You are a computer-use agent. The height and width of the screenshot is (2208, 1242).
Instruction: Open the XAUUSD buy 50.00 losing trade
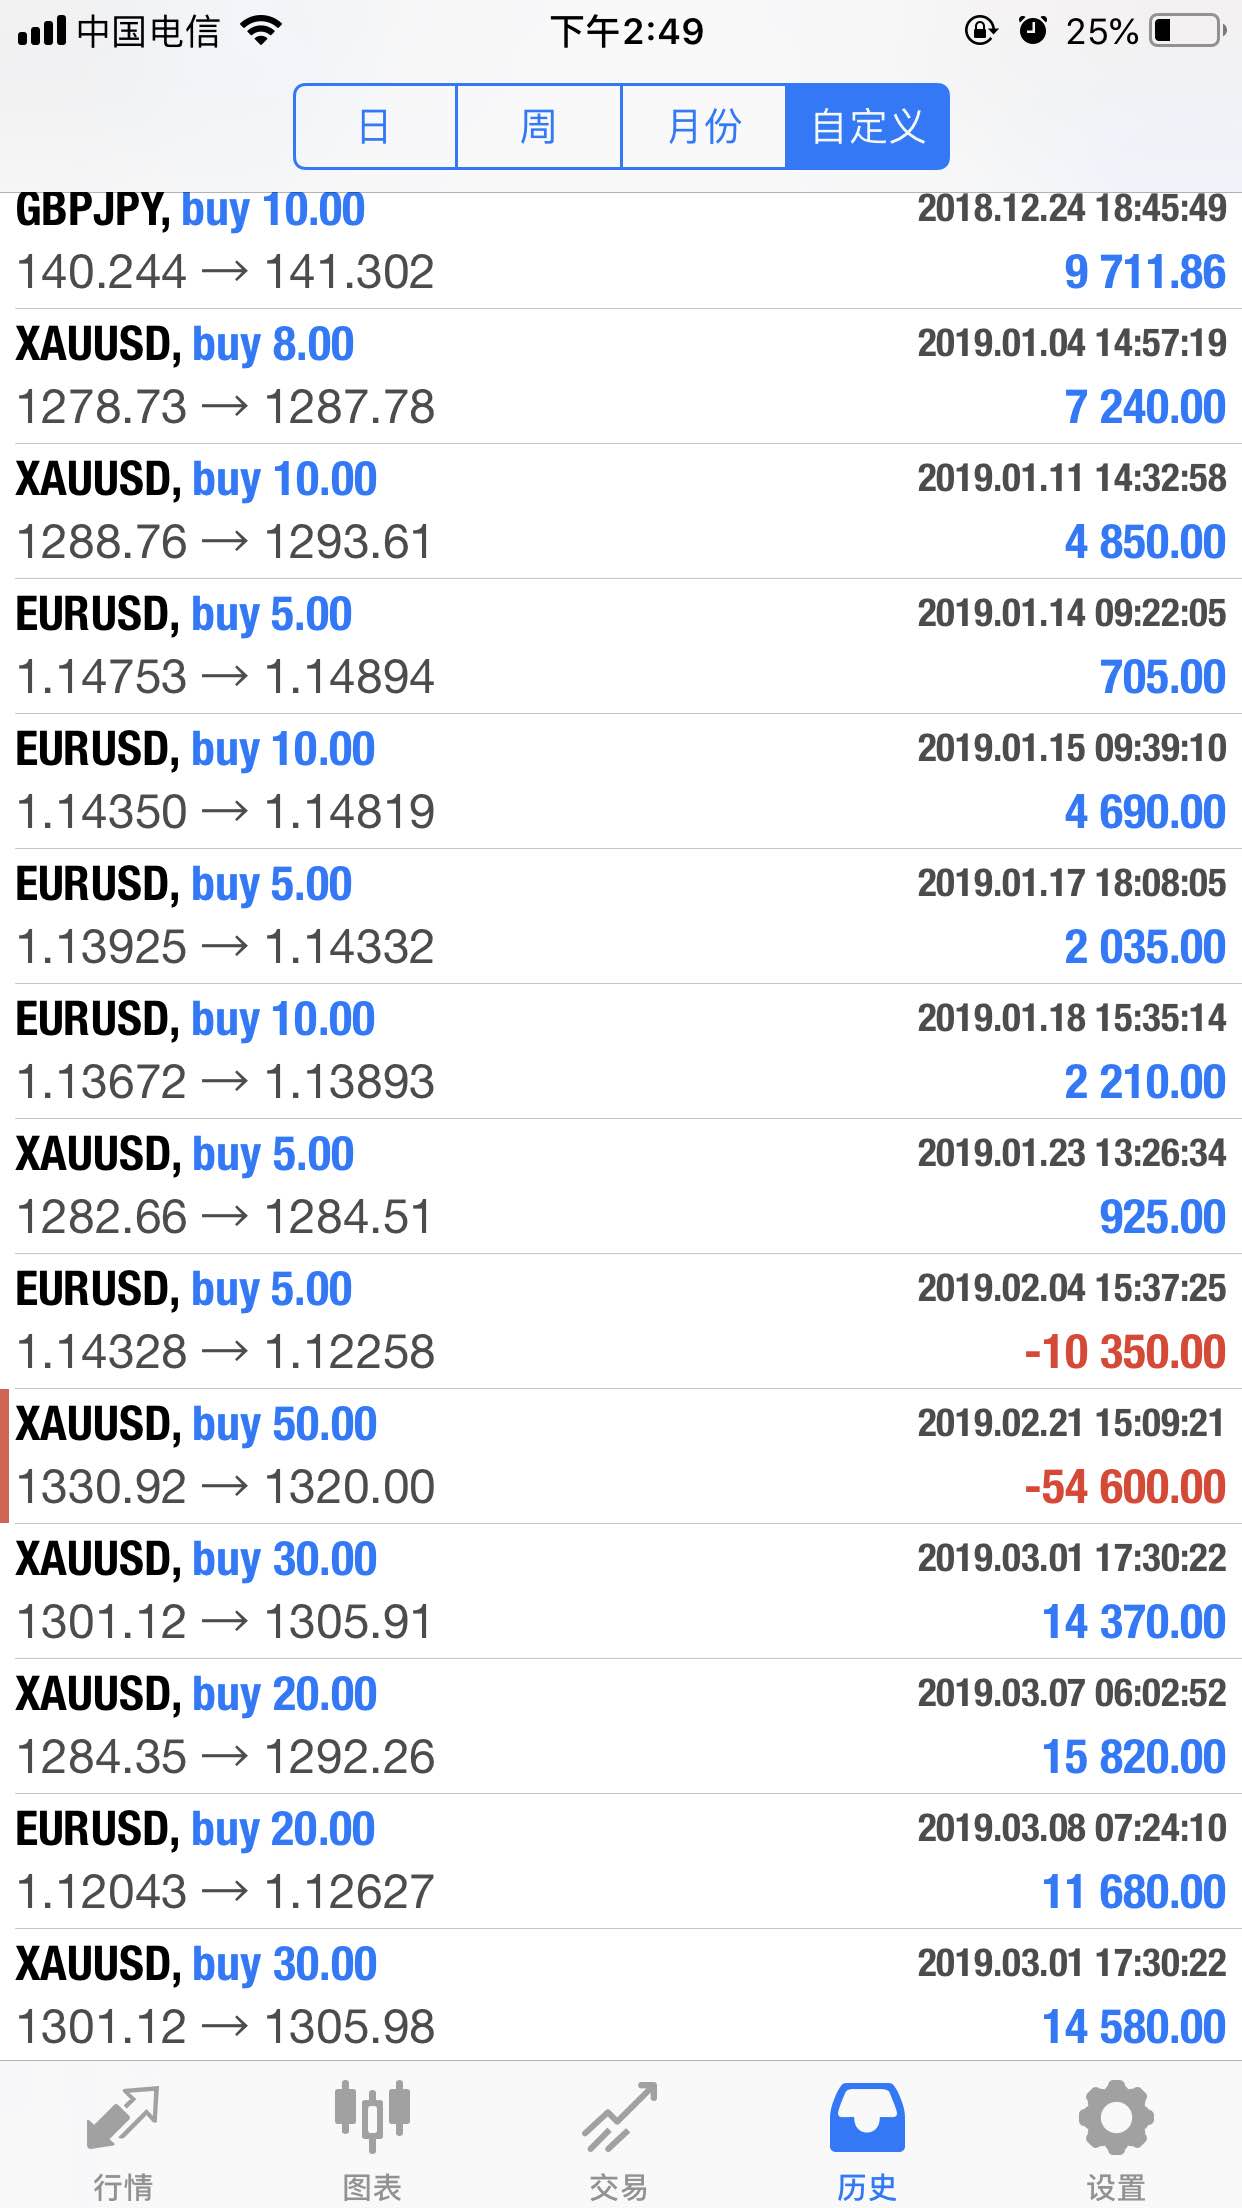click(621, 1456)
